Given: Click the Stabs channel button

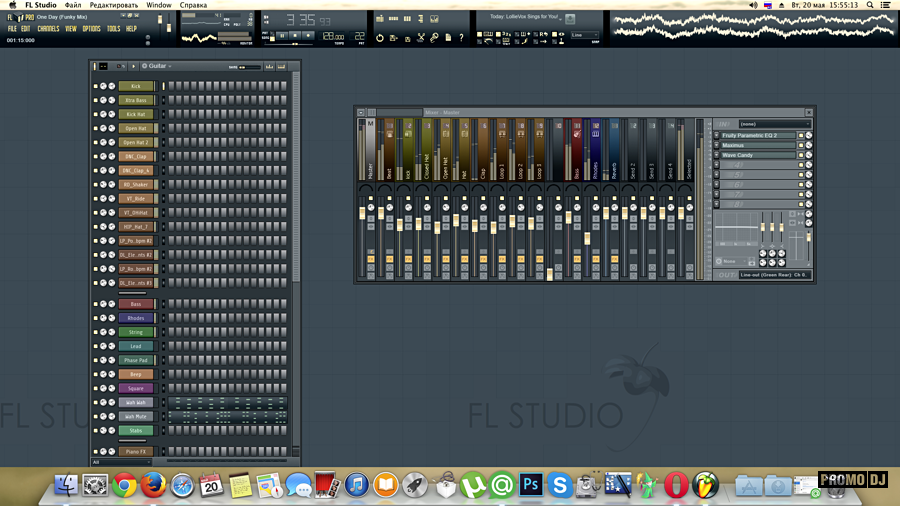Looking at the screenshot, I should (136, 430).
